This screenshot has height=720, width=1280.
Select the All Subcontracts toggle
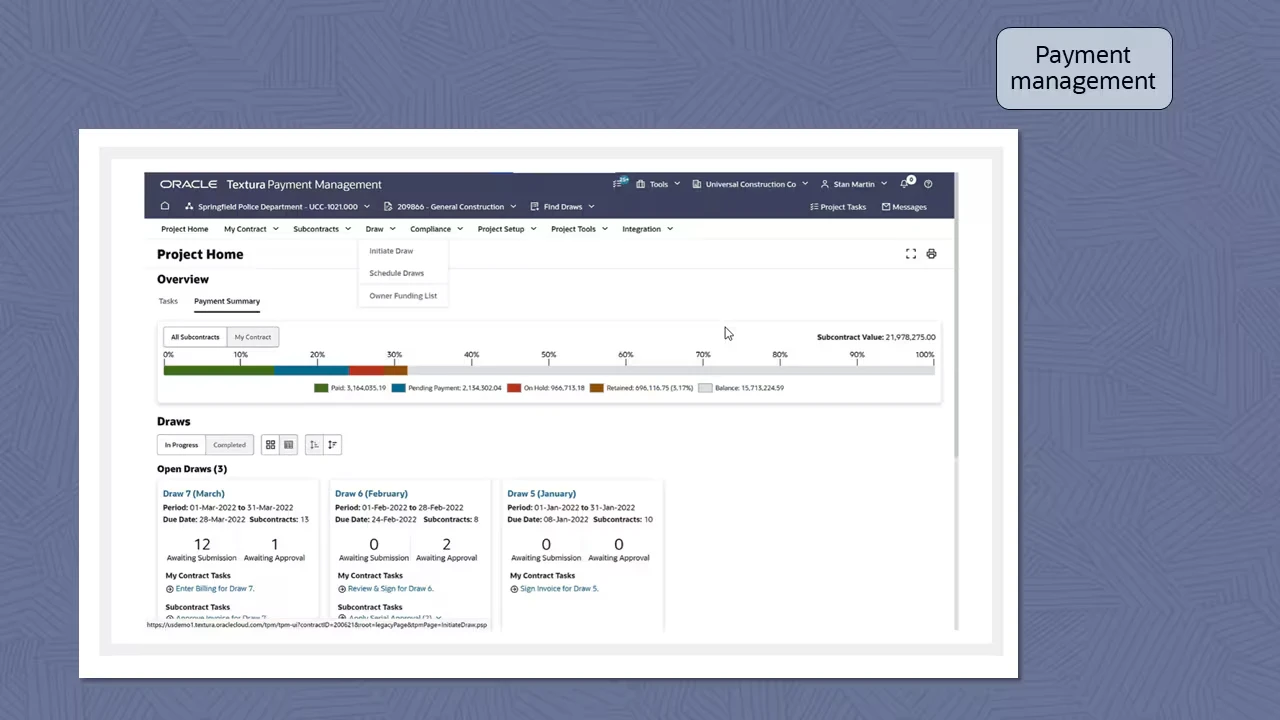pos(195,337)
